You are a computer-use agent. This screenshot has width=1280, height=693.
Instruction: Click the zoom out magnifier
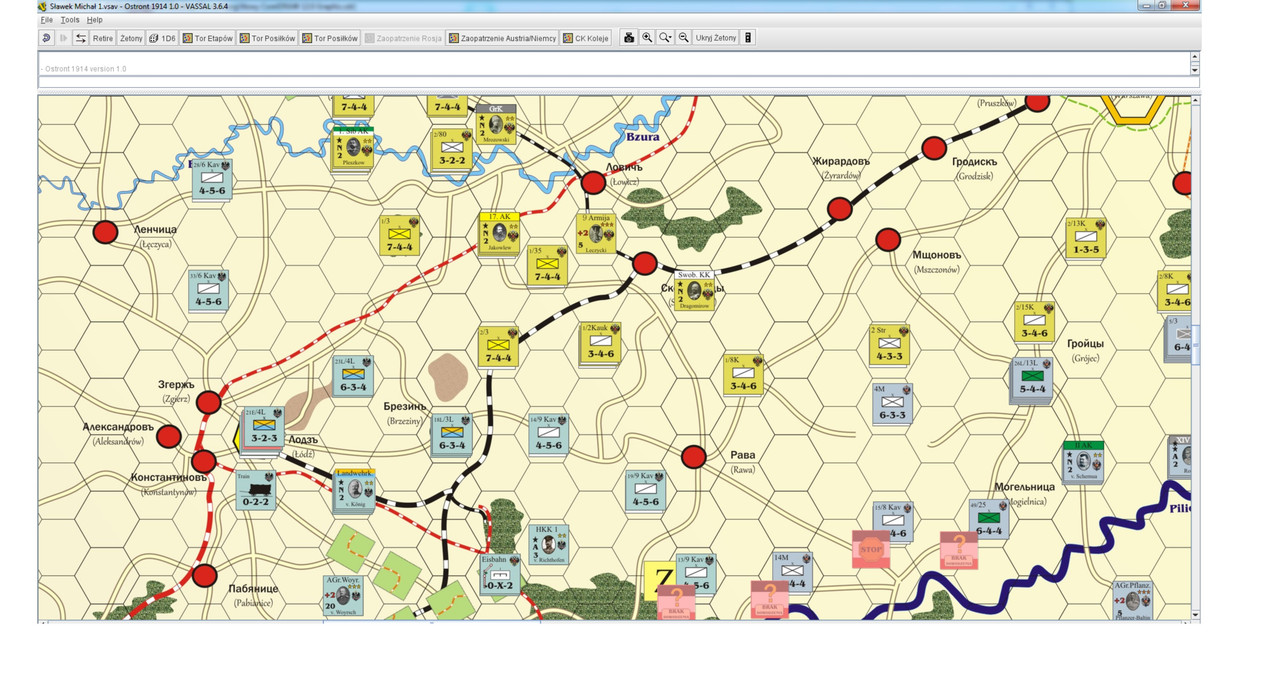tap(683, 38)
